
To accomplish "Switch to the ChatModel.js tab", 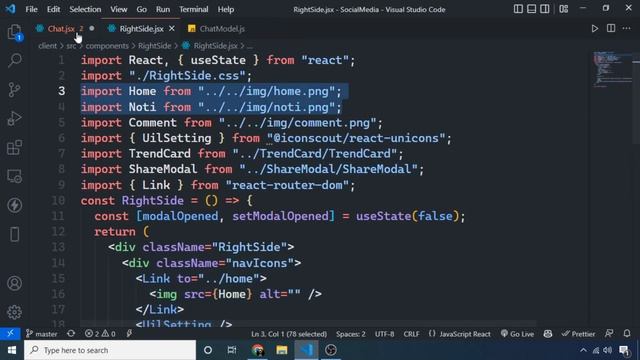I will (222, 29).
